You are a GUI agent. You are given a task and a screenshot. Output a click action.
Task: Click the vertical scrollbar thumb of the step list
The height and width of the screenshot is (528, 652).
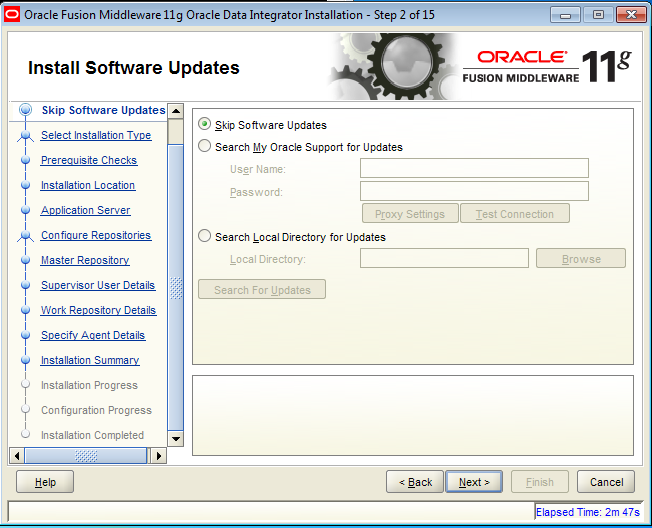[x=175, y=287]
